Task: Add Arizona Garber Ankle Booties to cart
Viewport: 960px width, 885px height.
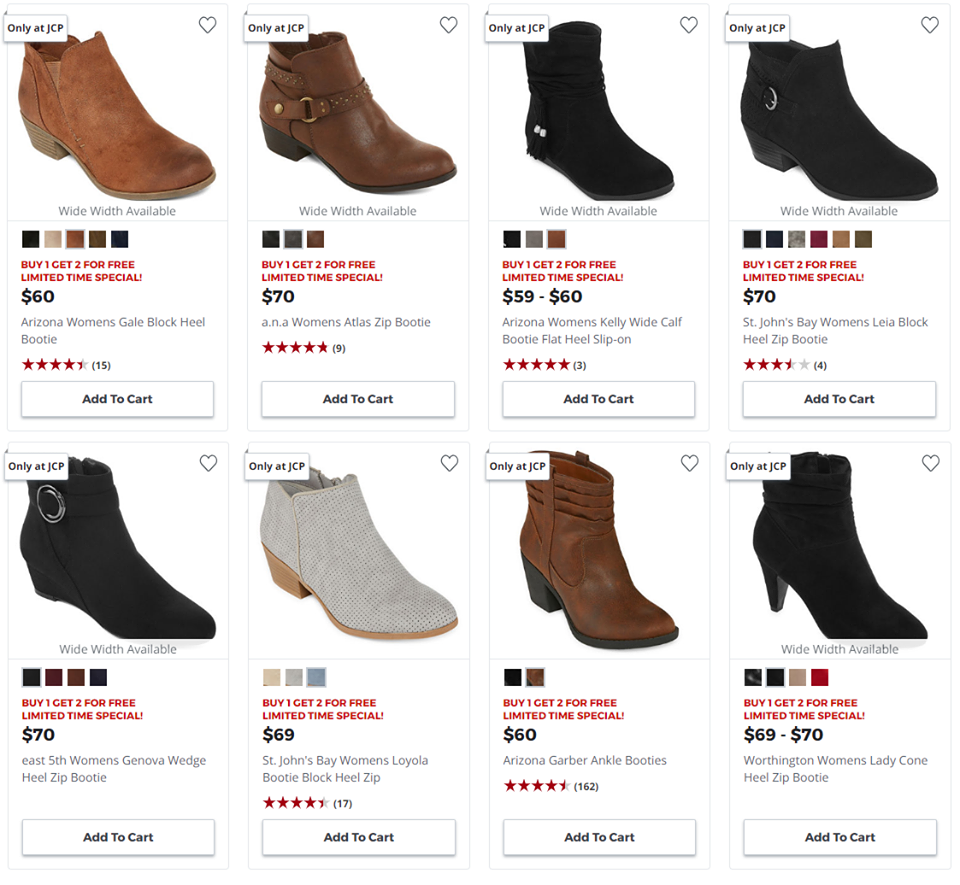Action: [x=599, y=837]
